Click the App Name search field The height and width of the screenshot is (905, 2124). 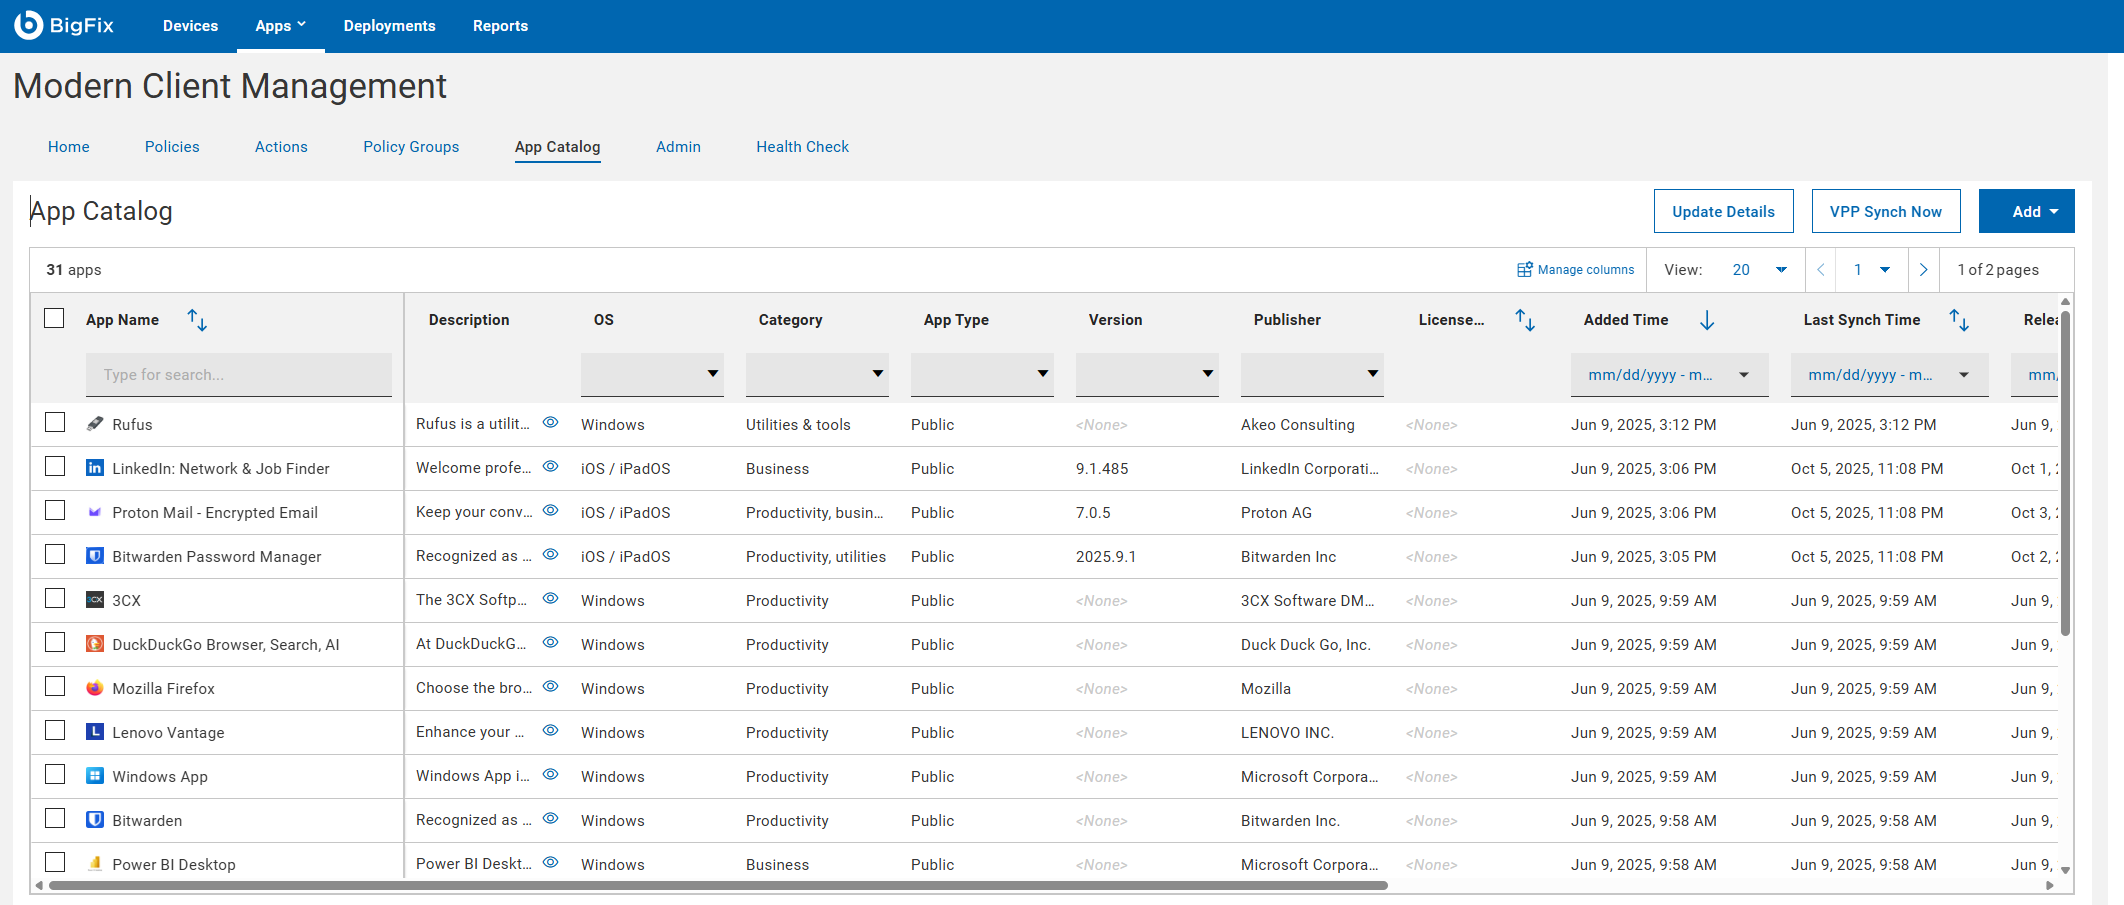tap(238, 374)
